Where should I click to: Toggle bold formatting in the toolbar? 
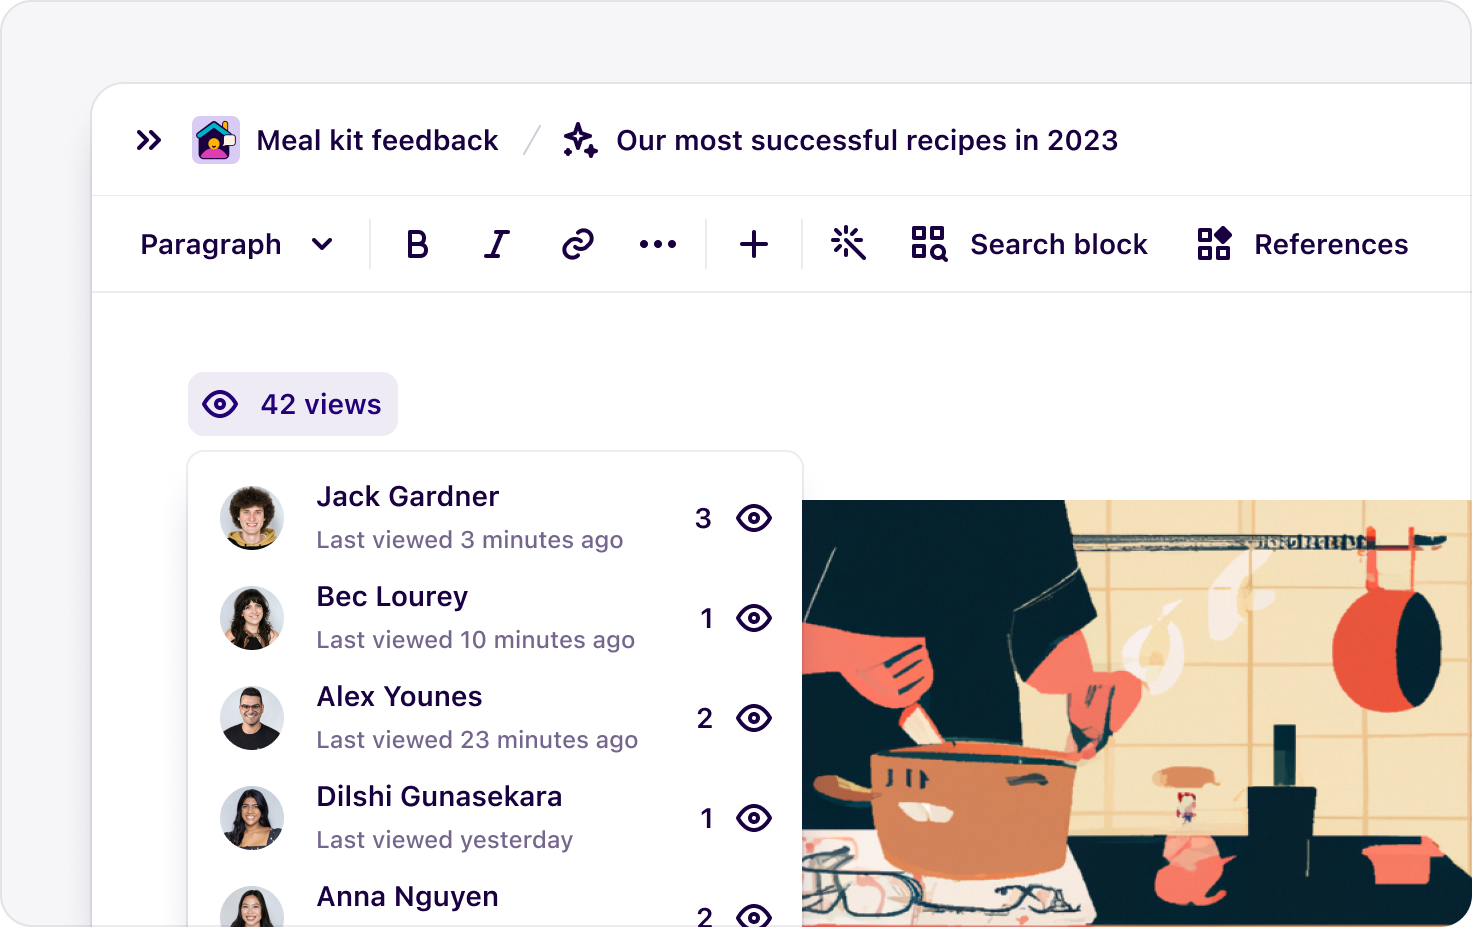417,243
